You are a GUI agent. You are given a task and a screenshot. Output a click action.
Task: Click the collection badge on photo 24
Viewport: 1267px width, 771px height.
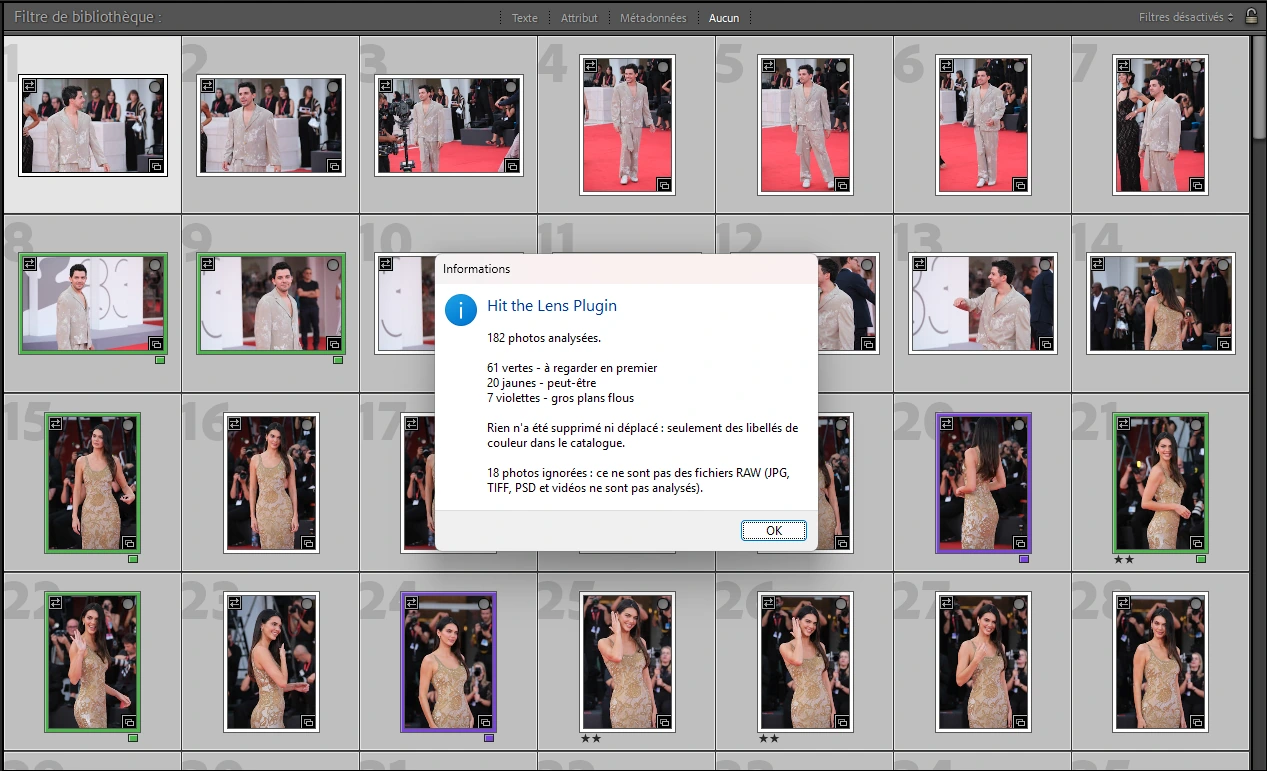(x=485, y=722)
